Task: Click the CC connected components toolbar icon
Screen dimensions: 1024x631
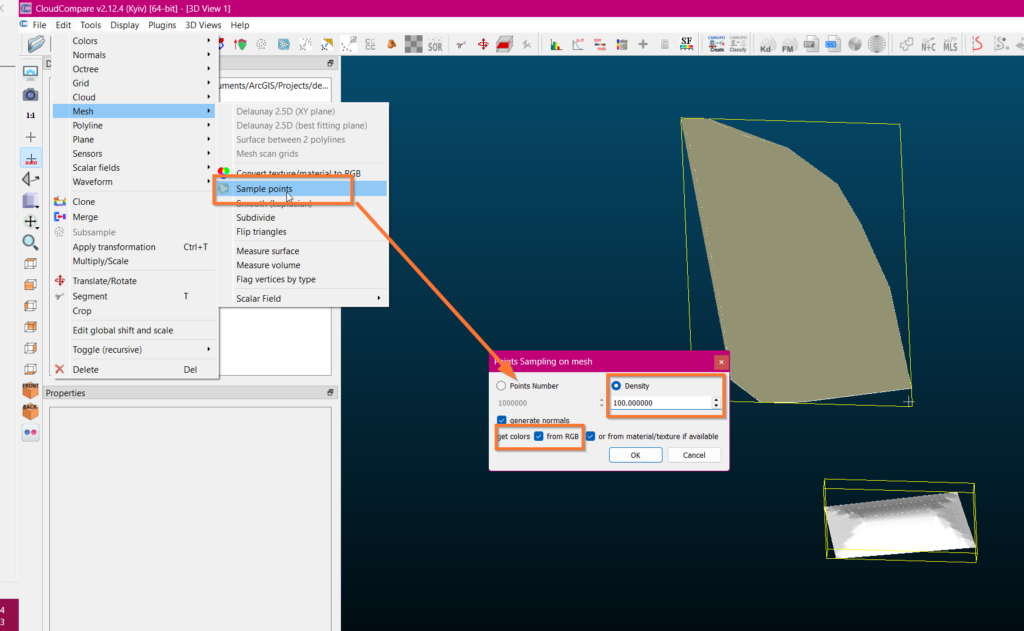Action: tap(370, 44)
